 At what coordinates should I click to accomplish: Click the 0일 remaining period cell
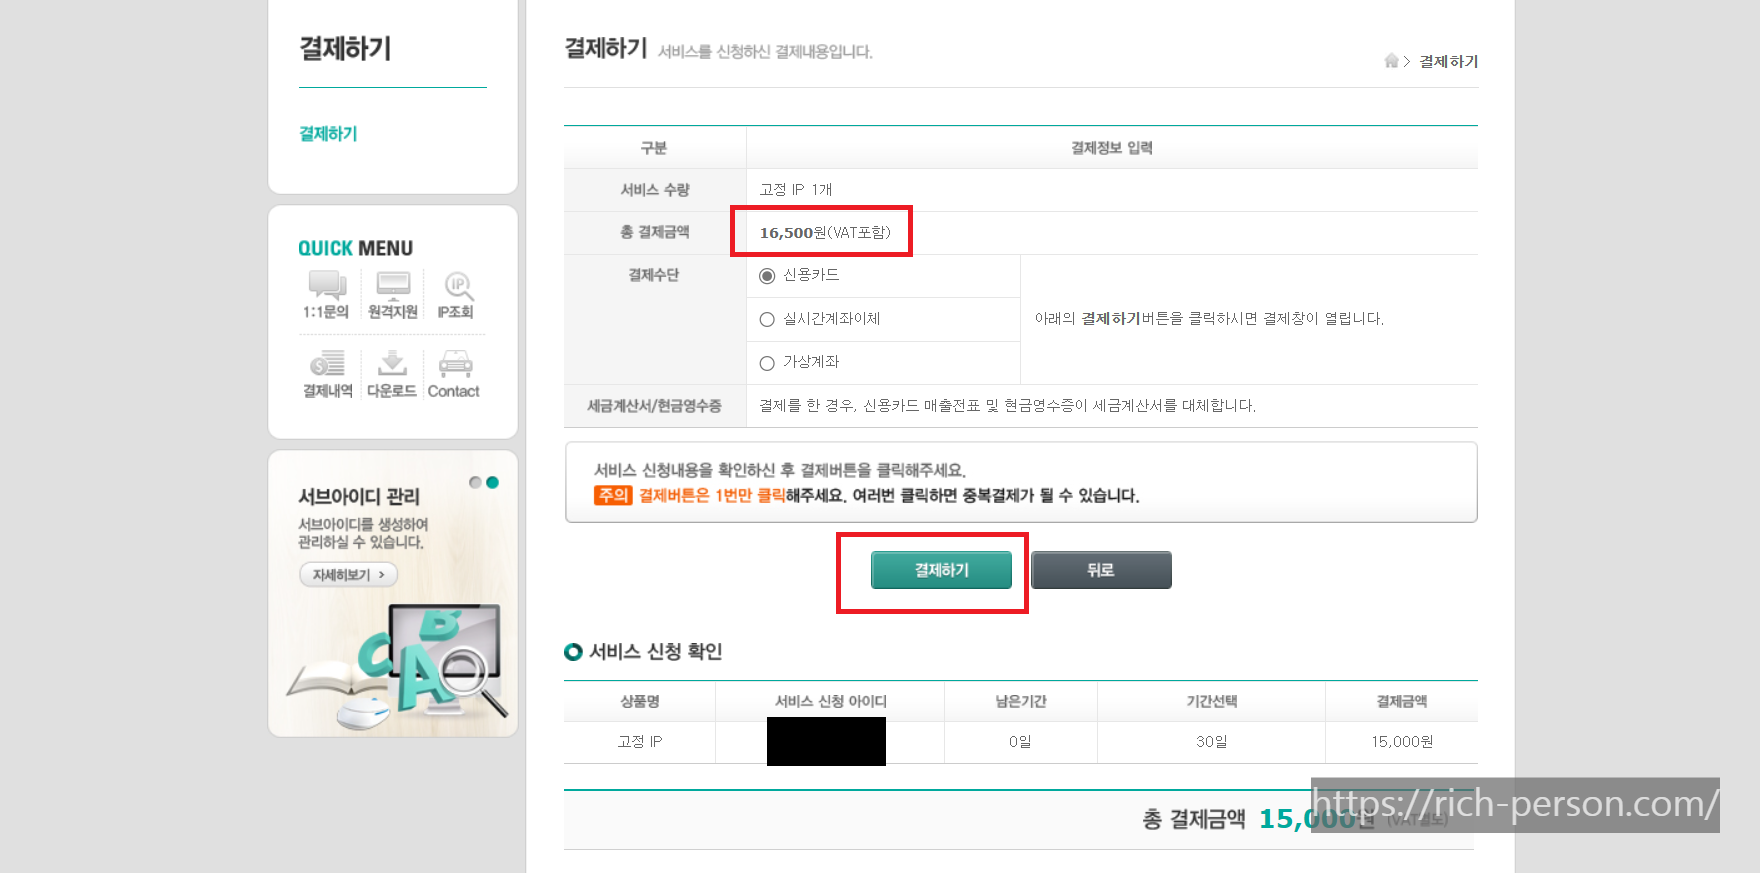[1020, 742]
